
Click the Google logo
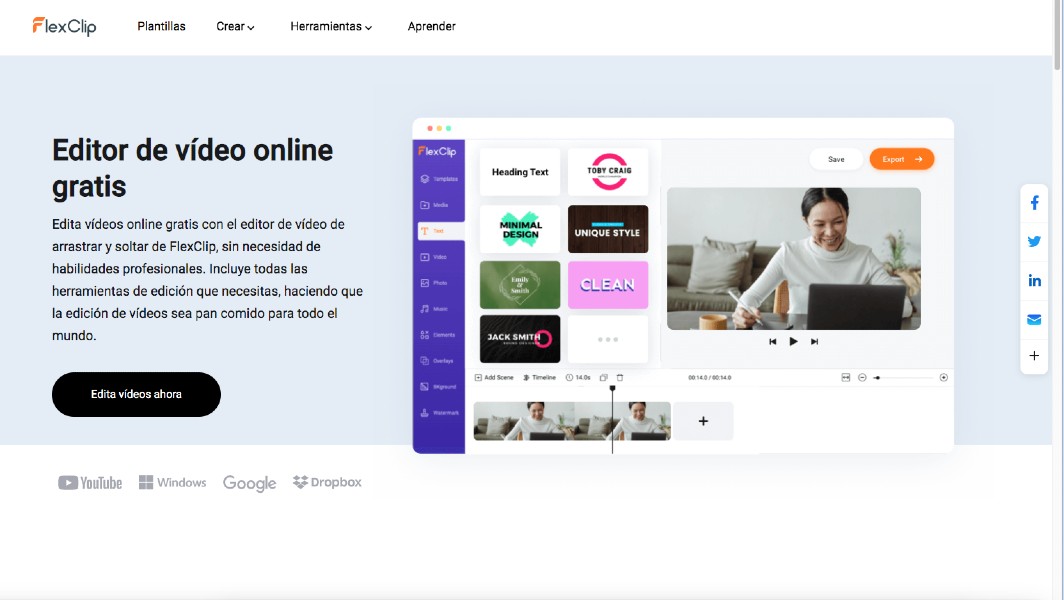click(x=250, y=483)
